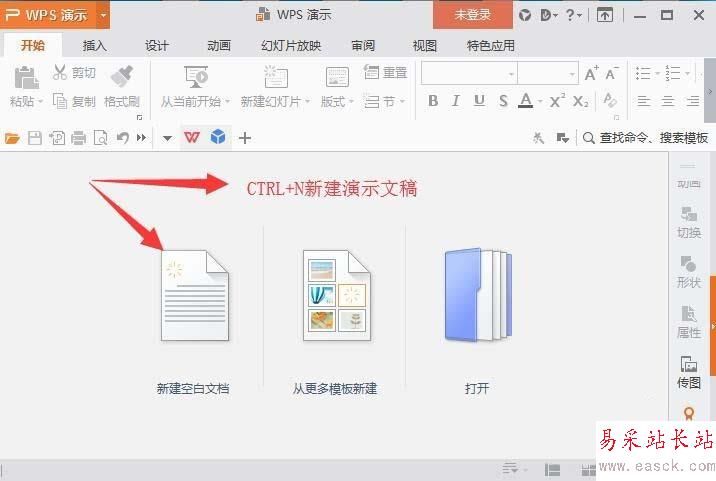Select the Format Painter brush
716x481 pixels.
(121, 76)
